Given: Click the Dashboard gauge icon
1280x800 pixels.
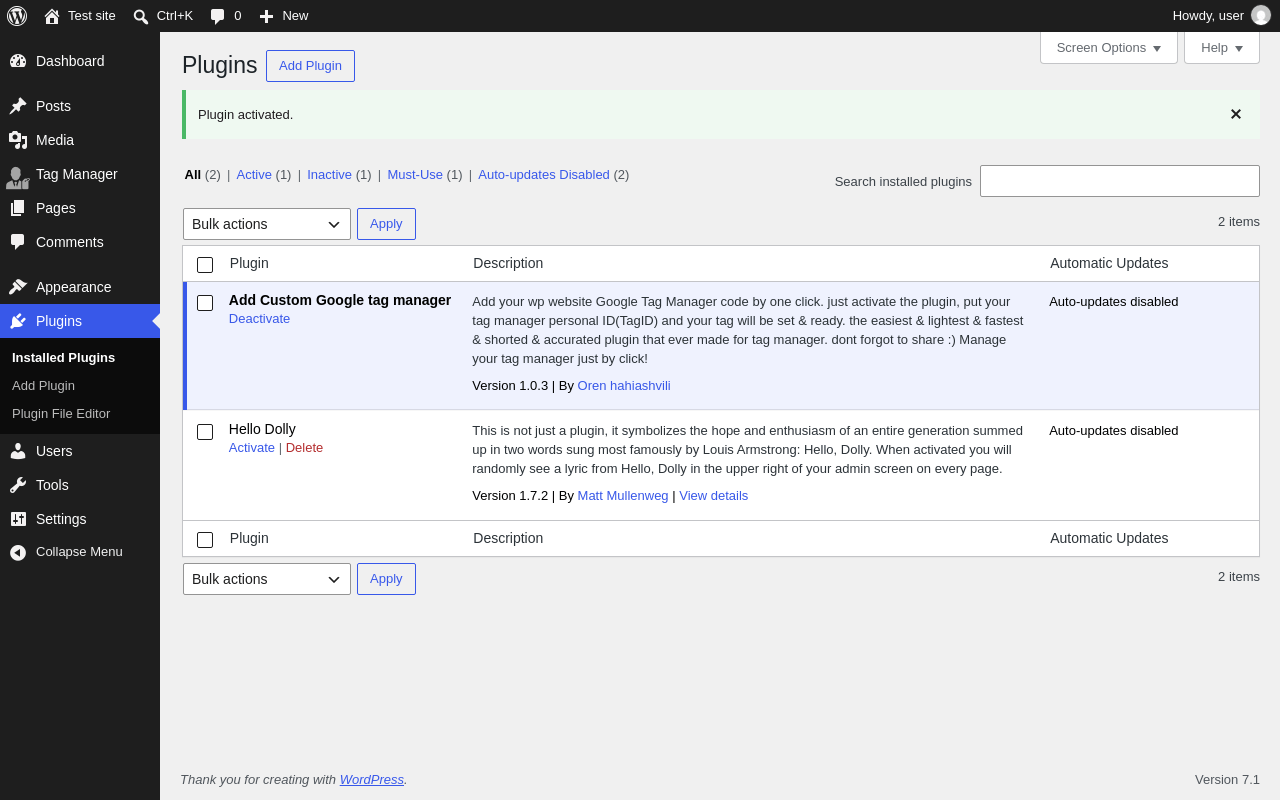Looking at the screenshot, I should pyautogui.click(x=18, y=61).
